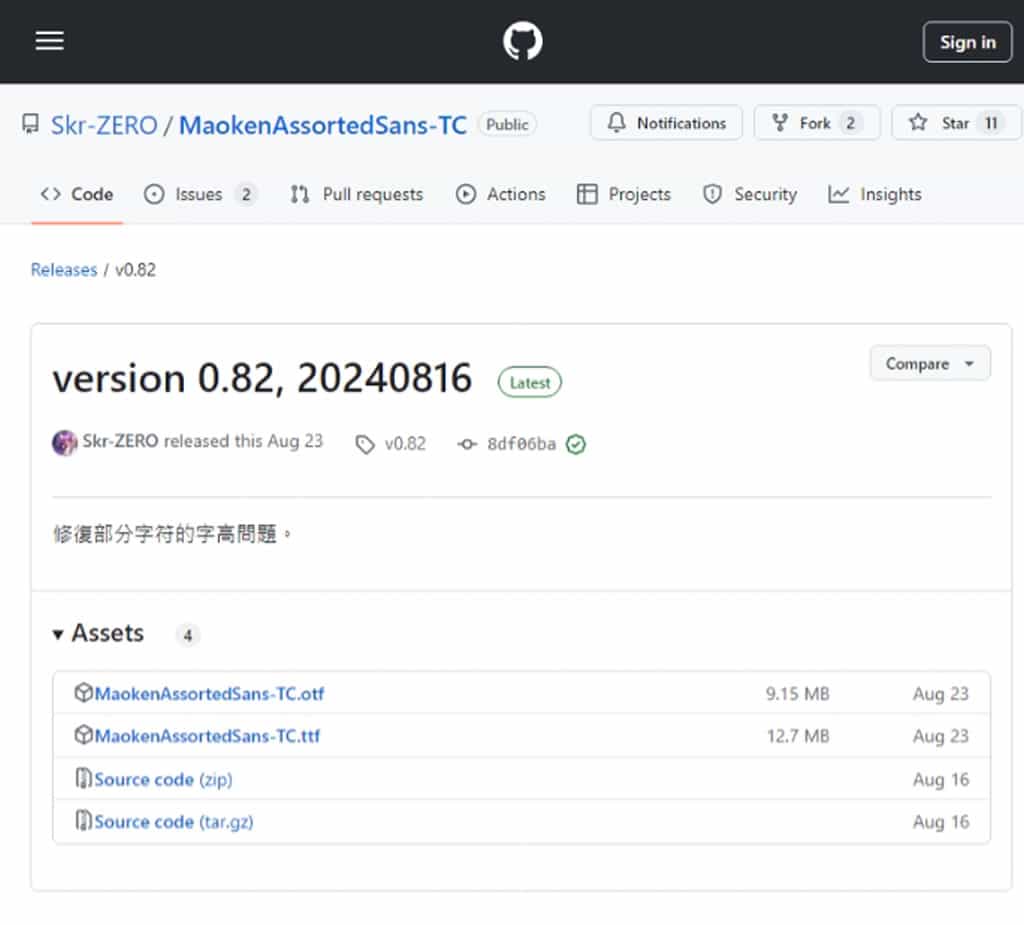Switch to the Projects tab
This screenshot has width=1024, height=925.
[x=624, y=194]
